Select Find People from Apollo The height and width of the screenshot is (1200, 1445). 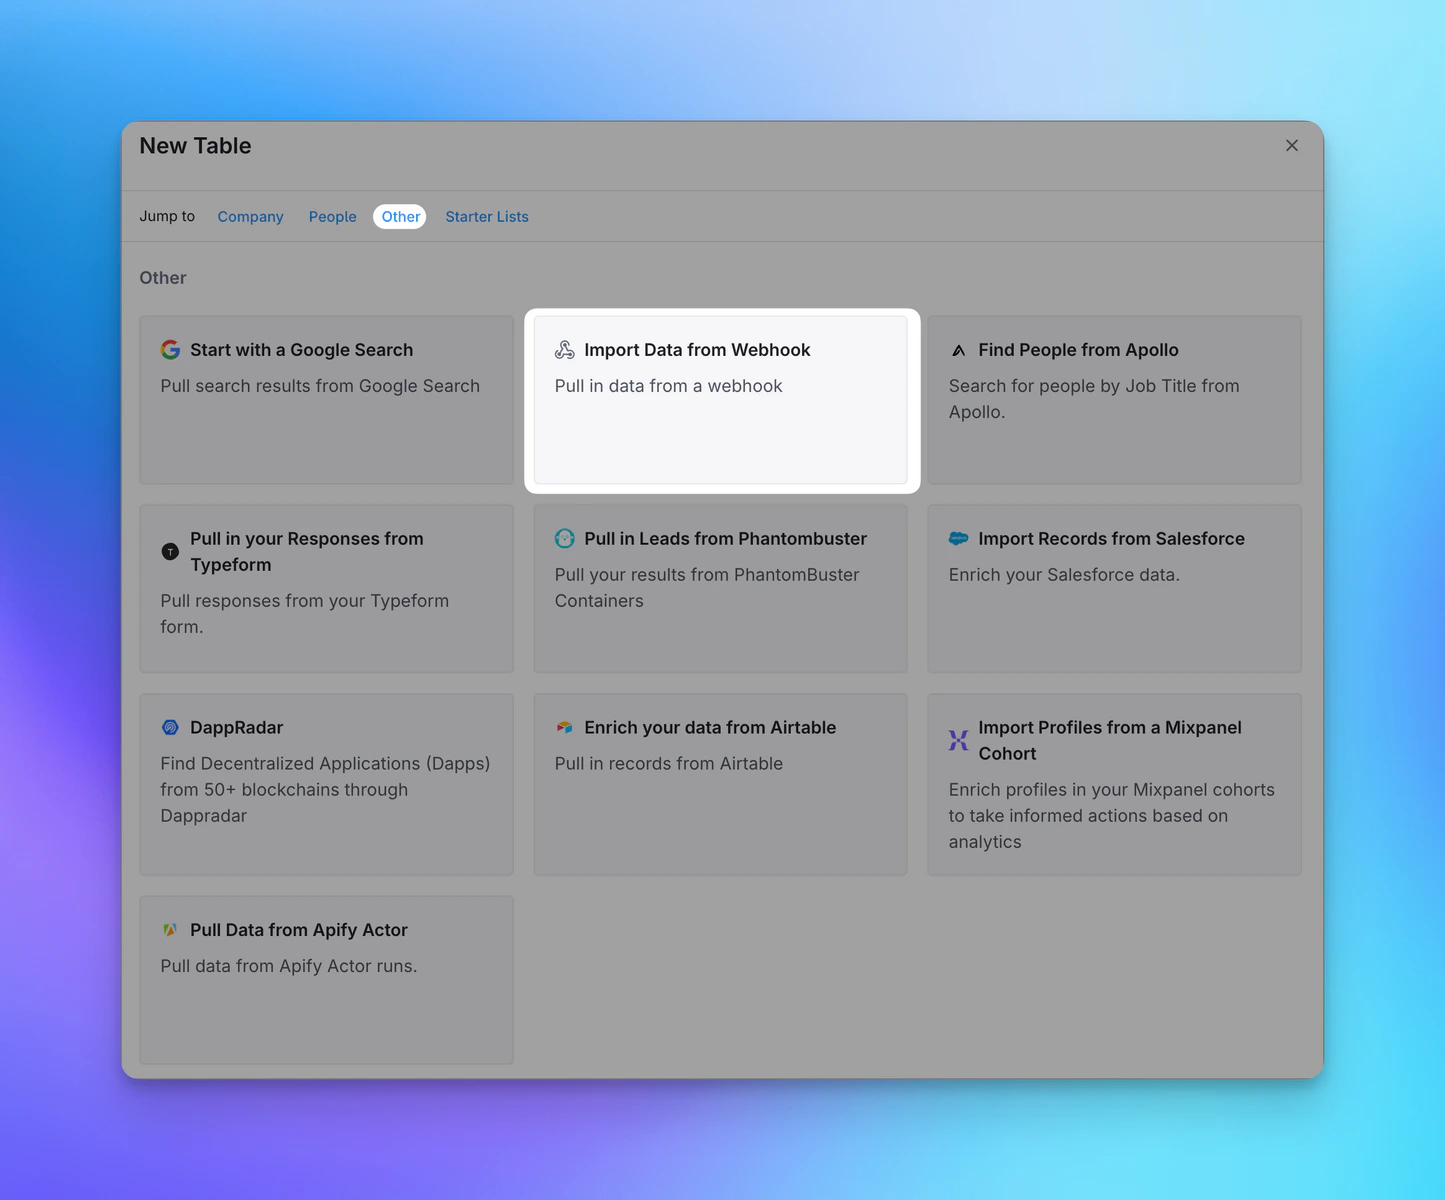[x=1113, y=400]
